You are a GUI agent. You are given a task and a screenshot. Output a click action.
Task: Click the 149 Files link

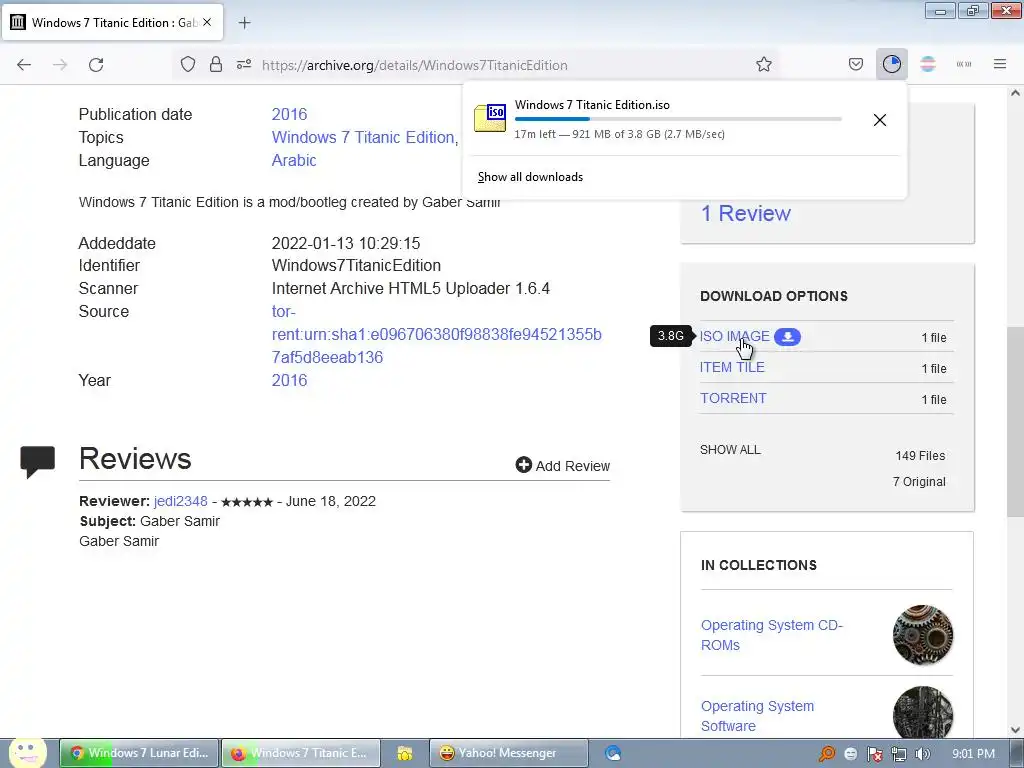(920, 456)
